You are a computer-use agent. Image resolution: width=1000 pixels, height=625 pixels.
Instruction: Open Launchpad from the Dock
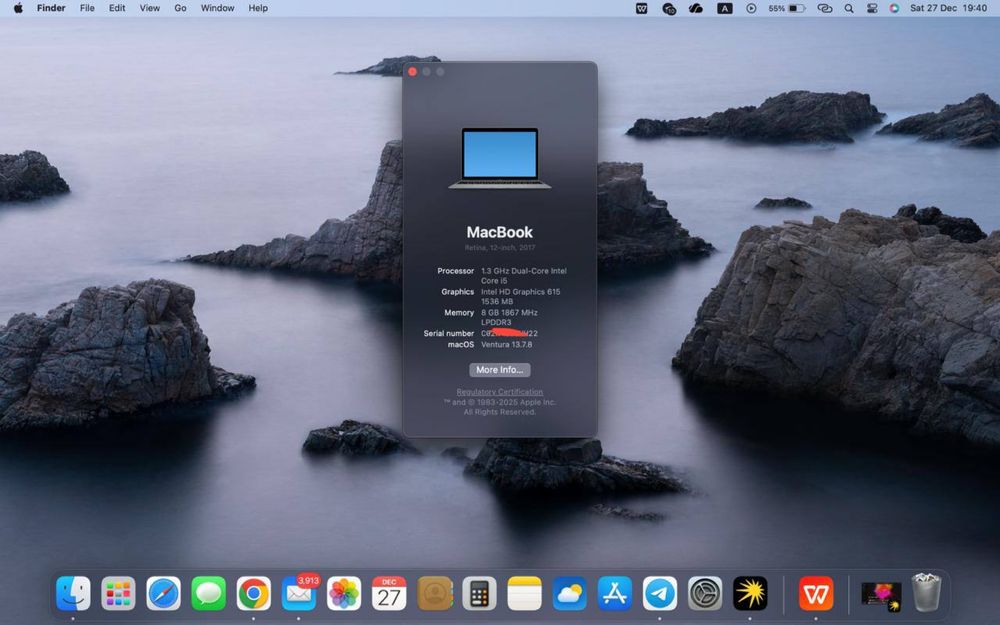coord(119,593)
